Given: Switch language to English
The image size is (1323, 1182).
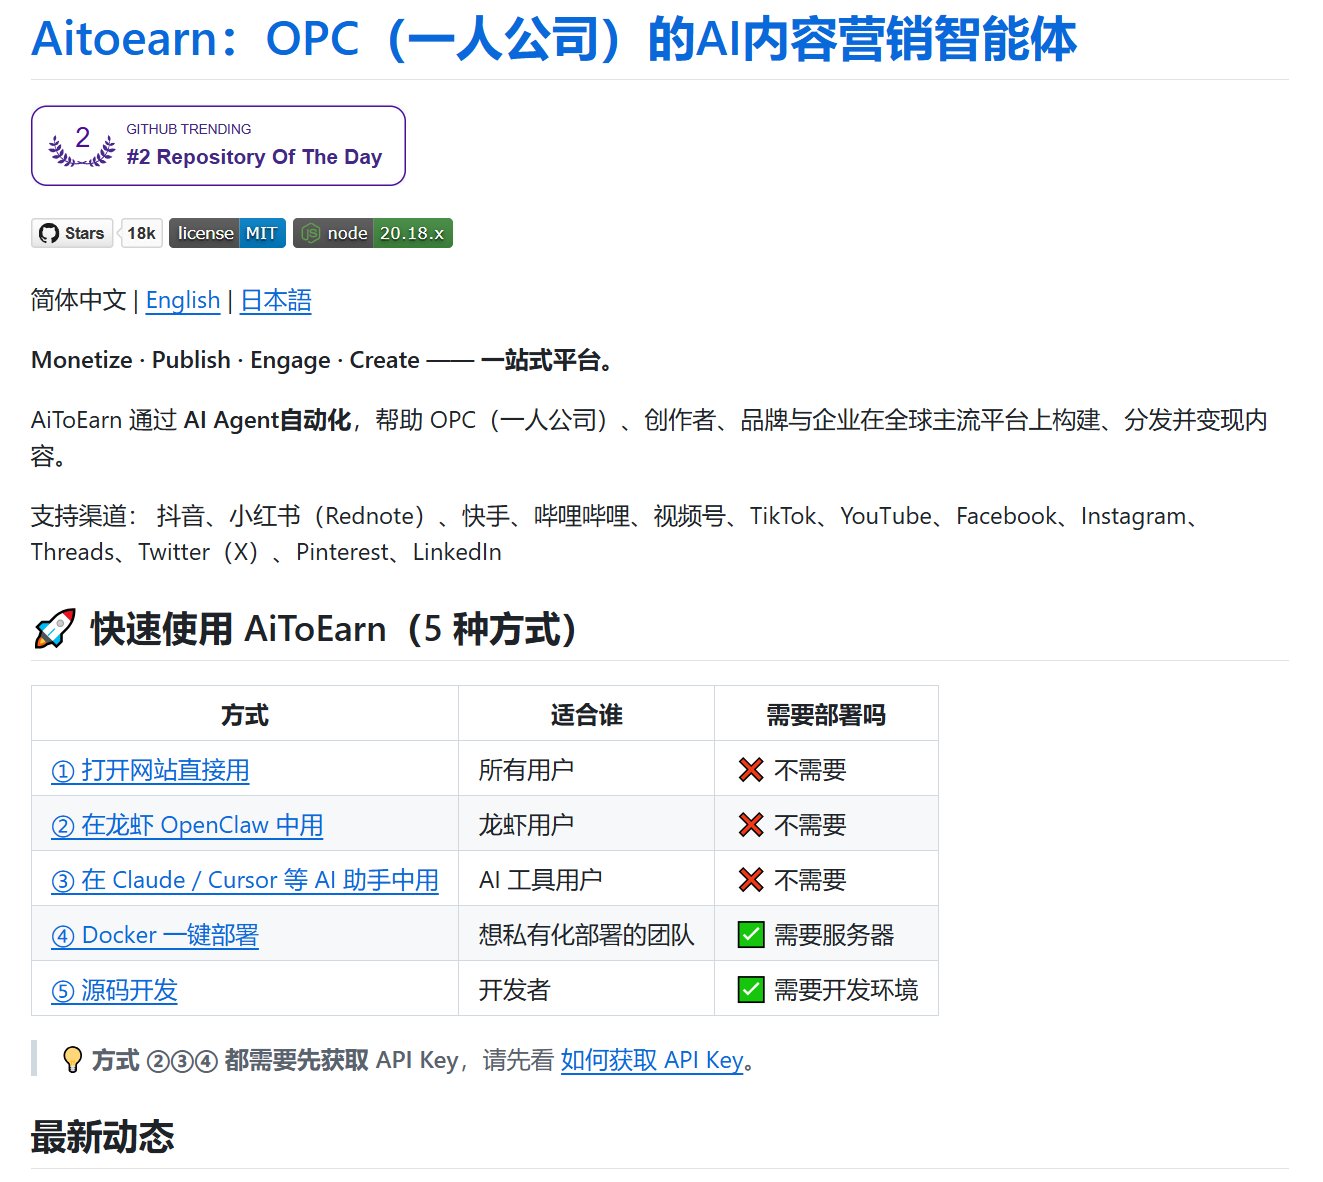Looking at the screenshot, I should click(183, 300).
